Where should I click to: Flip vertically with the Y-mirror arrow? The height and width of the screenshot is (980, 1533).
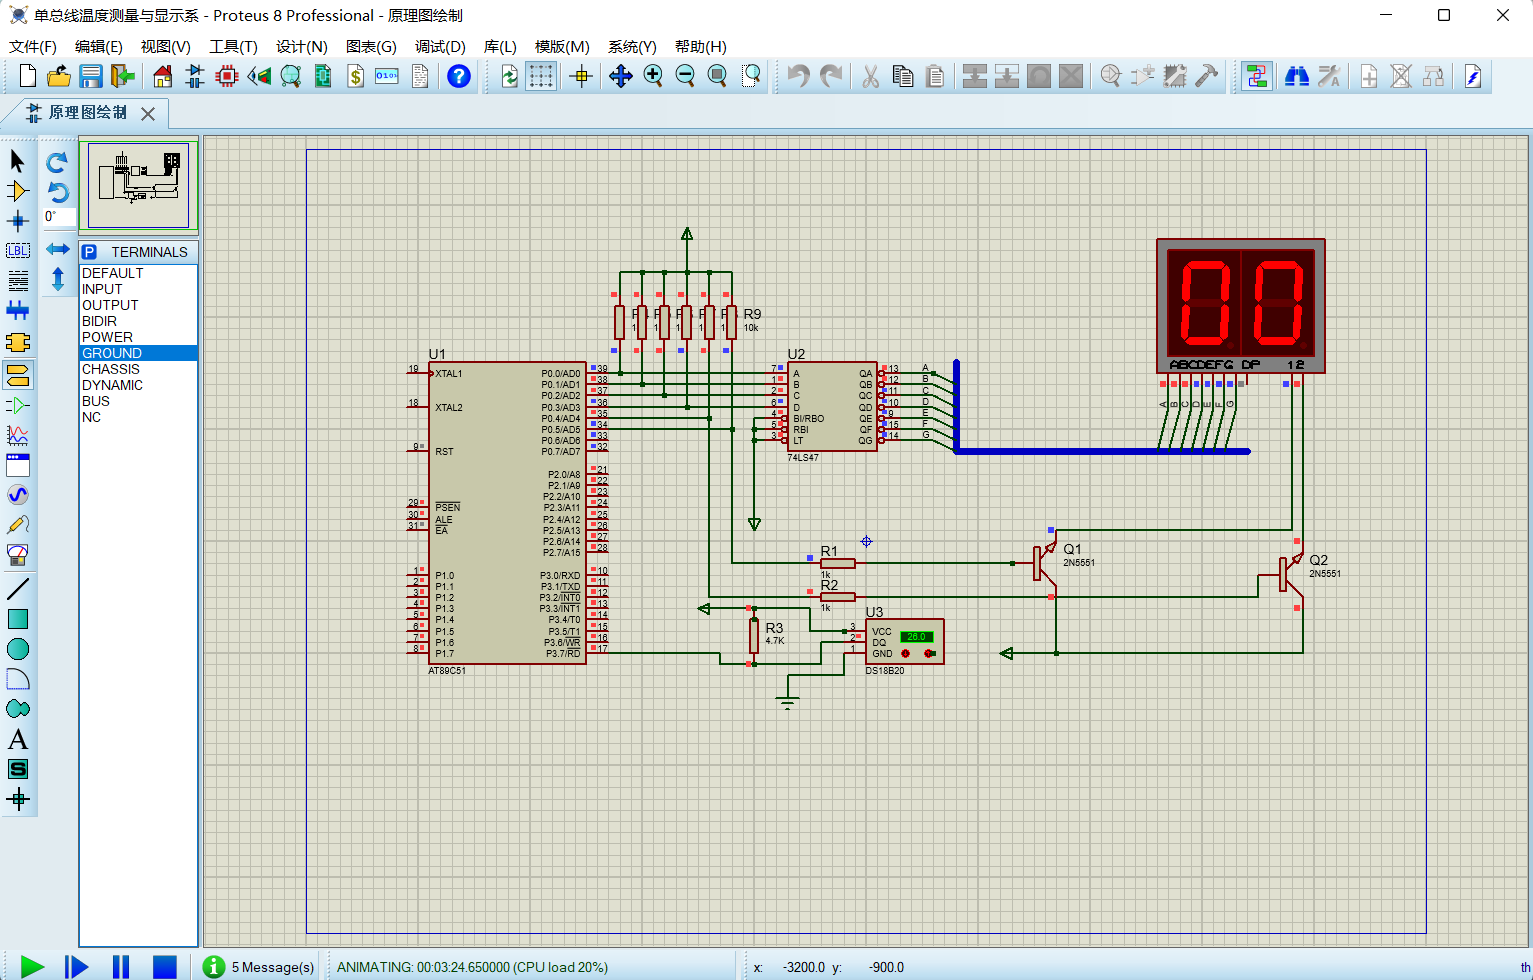tap(57, 279)
